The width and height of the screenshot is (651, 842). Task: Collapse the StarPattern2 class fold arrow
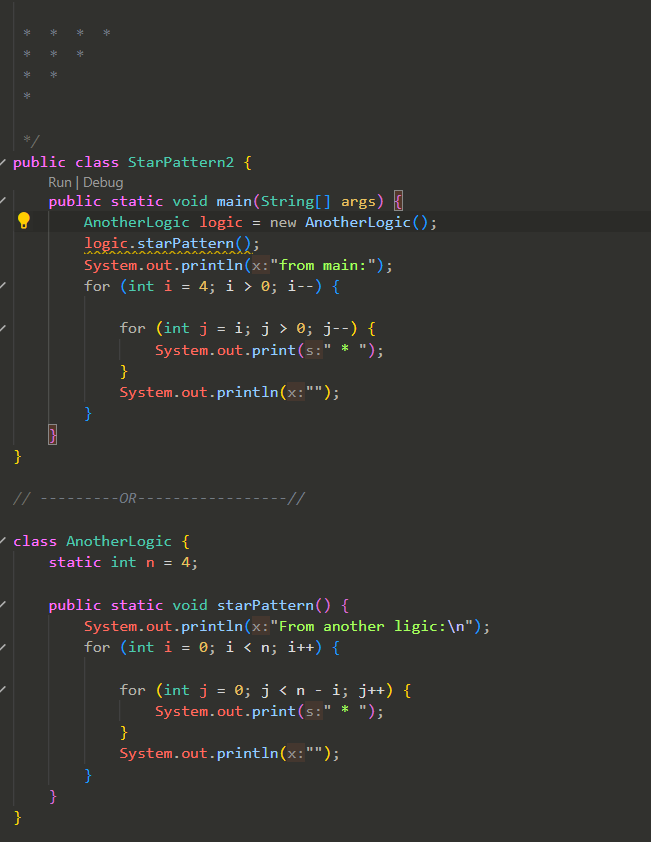pos(3,162)
